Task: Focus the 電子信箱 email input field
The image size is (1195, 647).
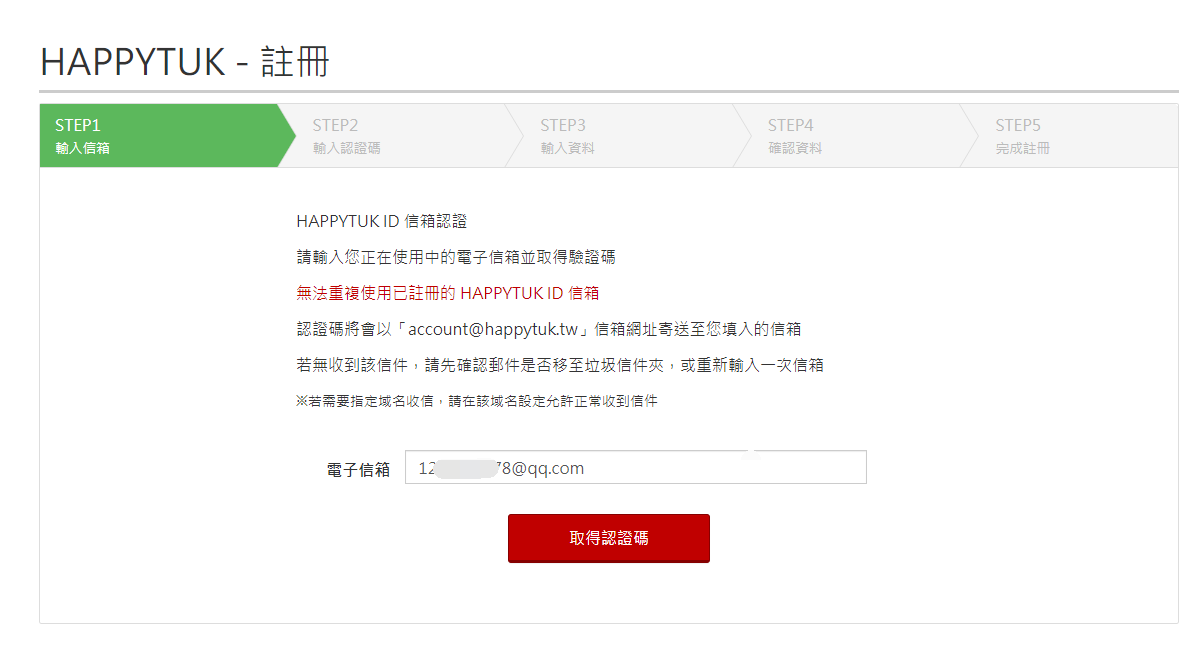Action: [636, 467]
